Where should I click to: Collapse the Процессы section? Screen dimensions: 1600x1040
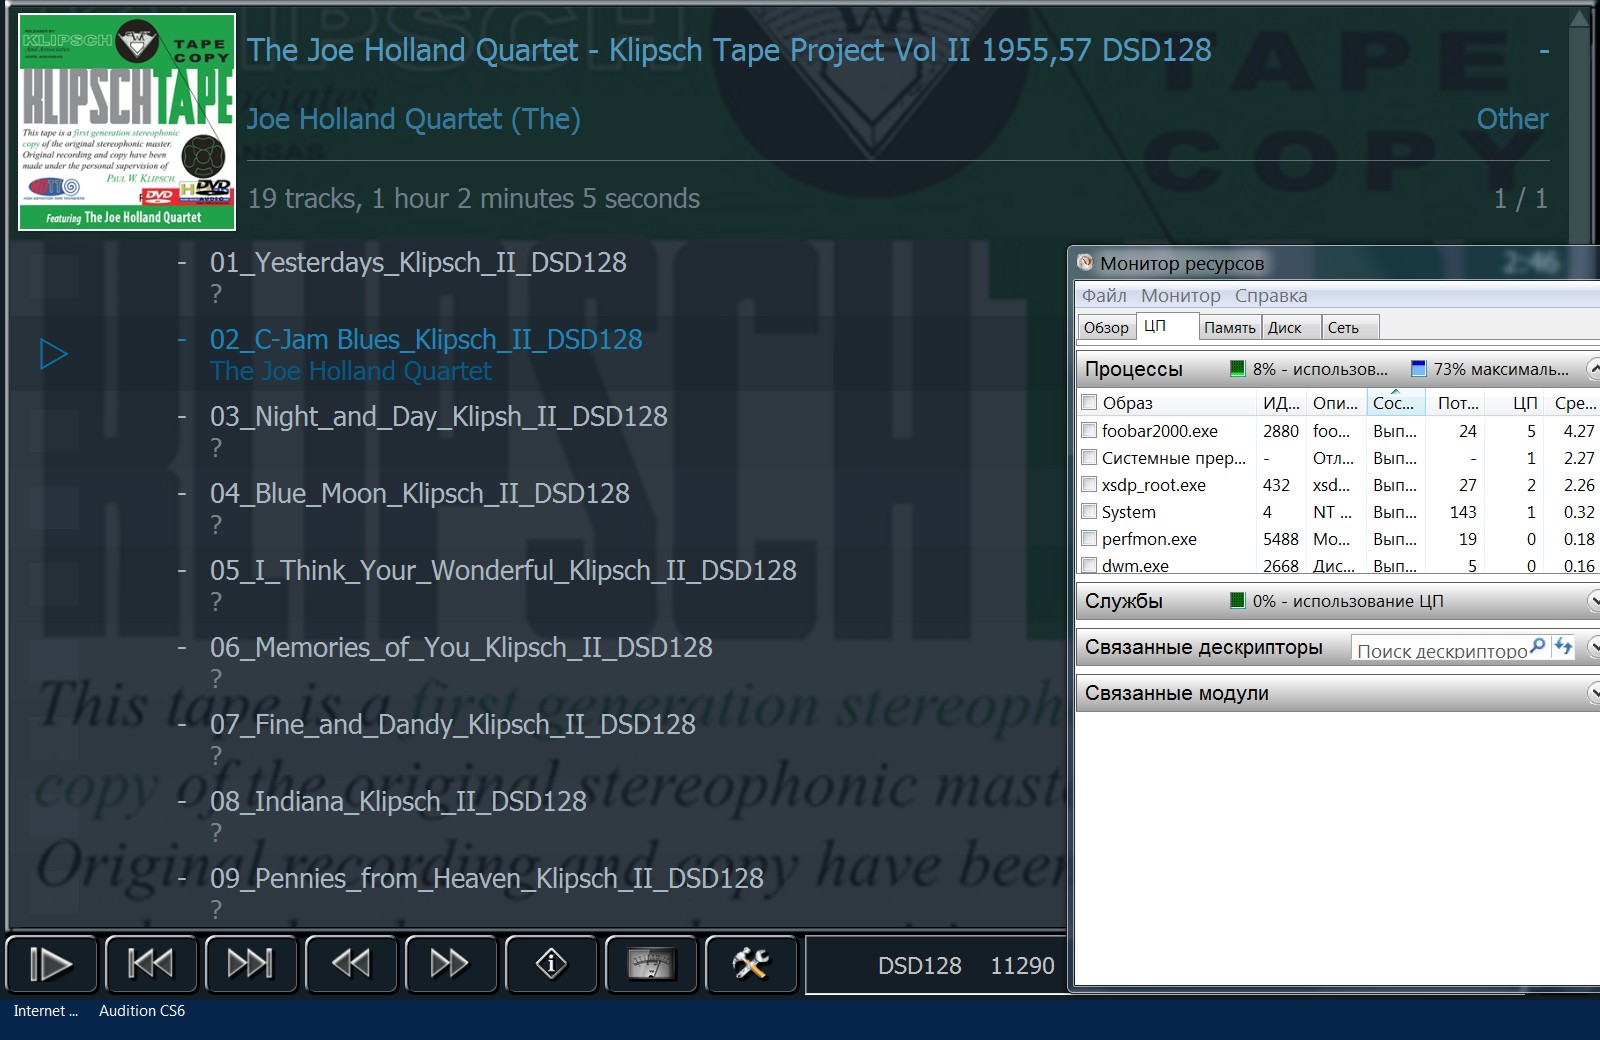pyautogui.click(x=1594, y=369)
